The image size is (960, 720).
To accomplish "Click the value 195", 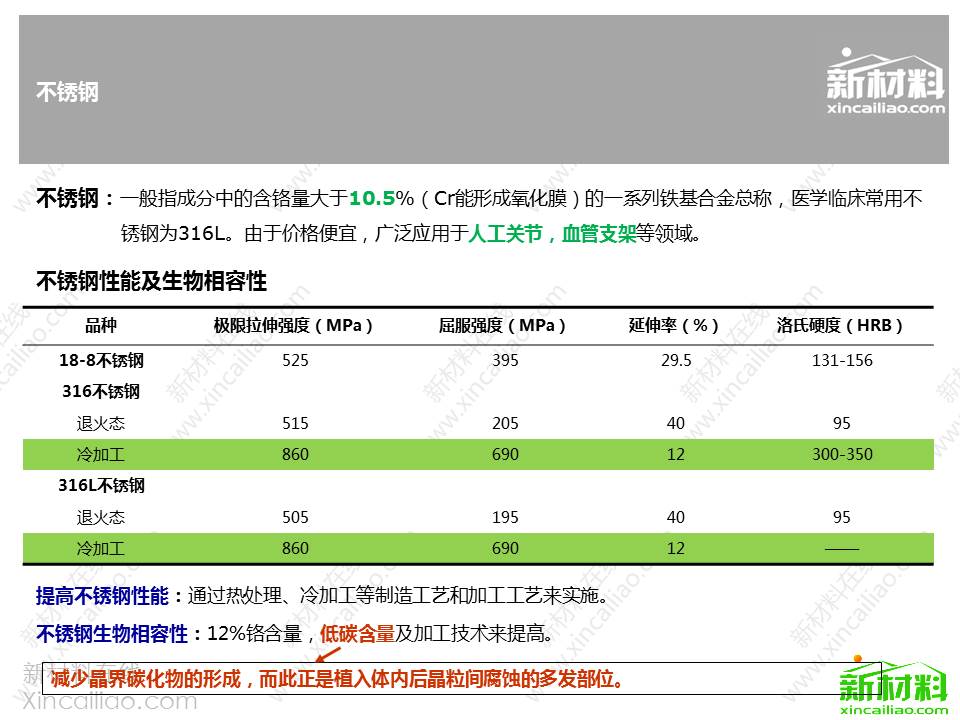I will (x=505, y=518).
